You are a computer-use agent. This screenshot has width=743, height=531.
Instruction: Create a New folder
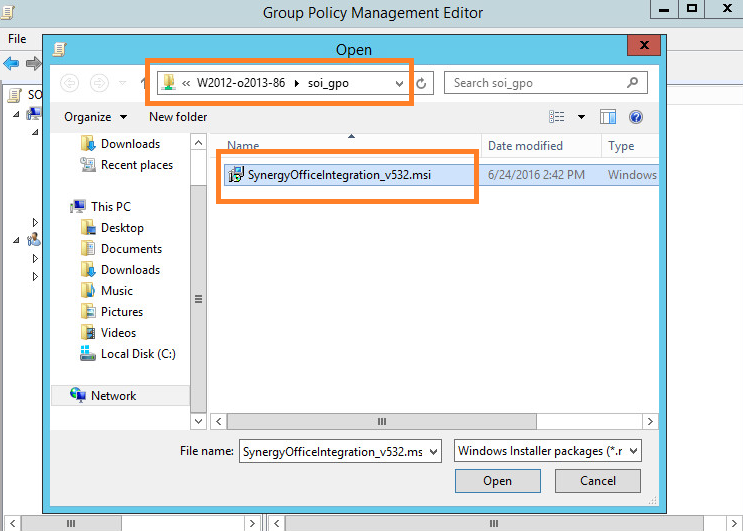(x=178, y=117)
